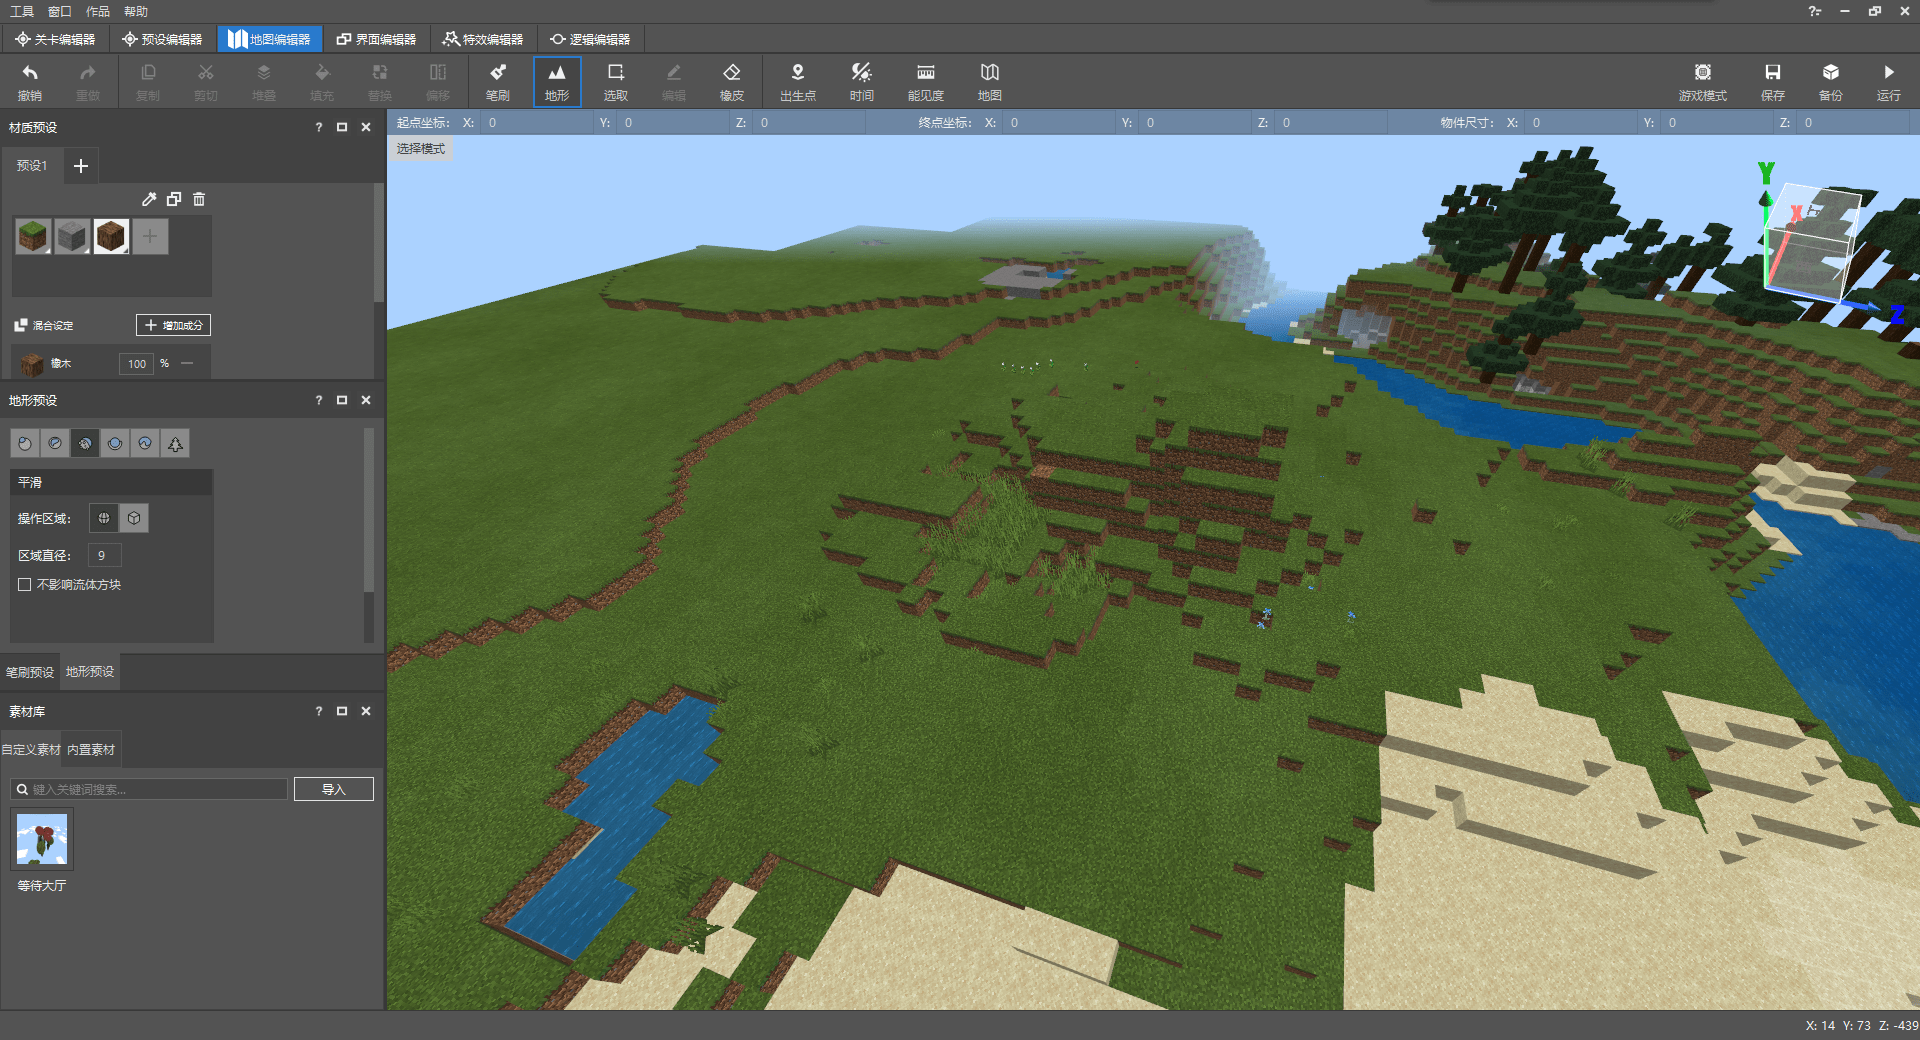The width and height of the screenshot is (1920, 1040).
Task: Open the 作品 menu
Action: tap(97, 11)
